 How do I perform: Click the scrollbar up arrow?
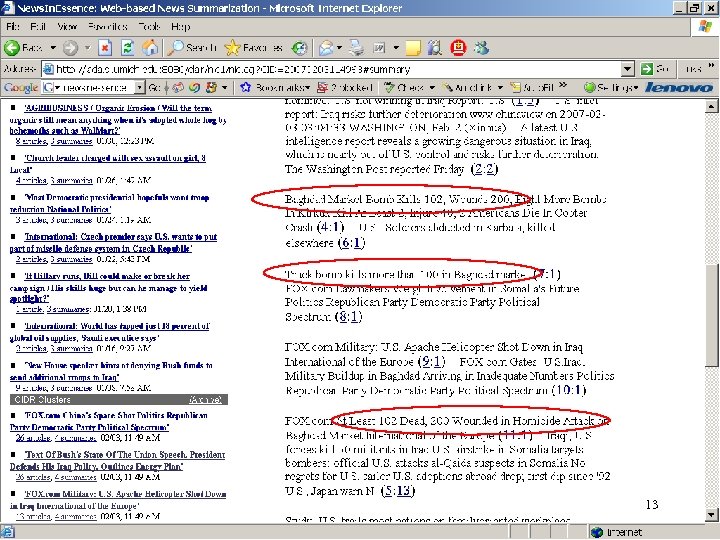coord(711,107)
